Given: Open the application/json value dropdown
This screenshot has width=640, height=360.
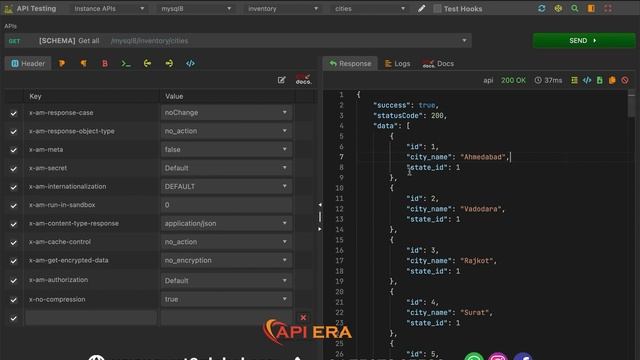Looking at the screenshot, I should pyautogui.click(x=227, y=223).
